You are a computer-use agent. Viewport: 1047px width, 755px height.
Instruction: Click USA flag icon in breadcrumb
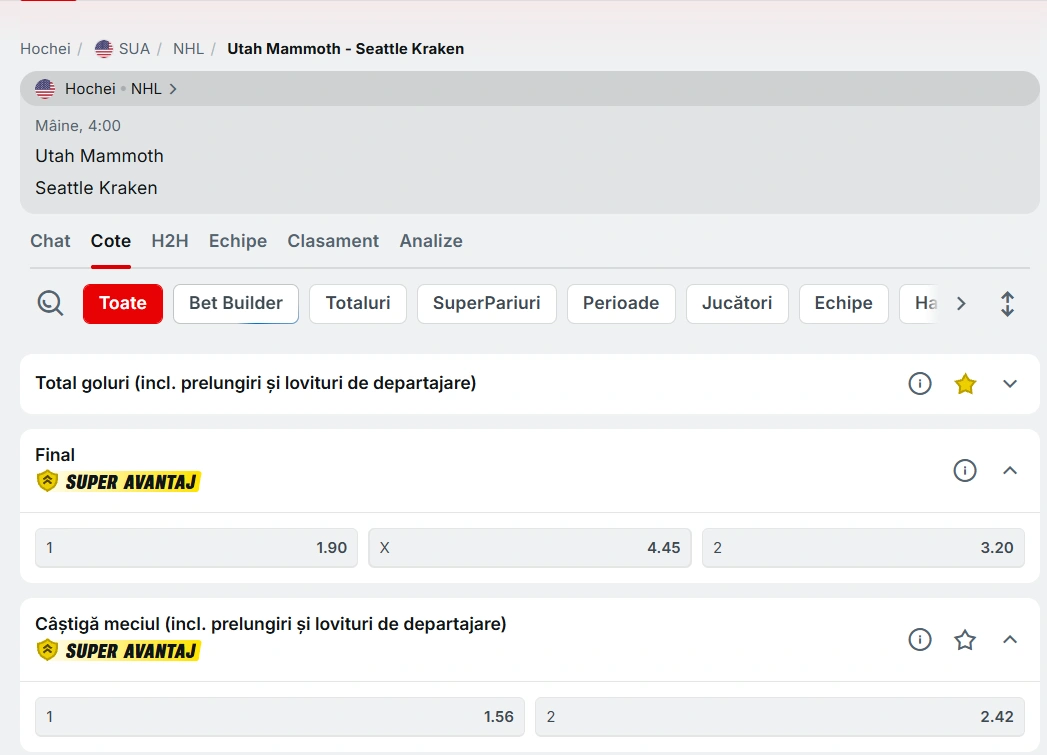coord(104,49)
